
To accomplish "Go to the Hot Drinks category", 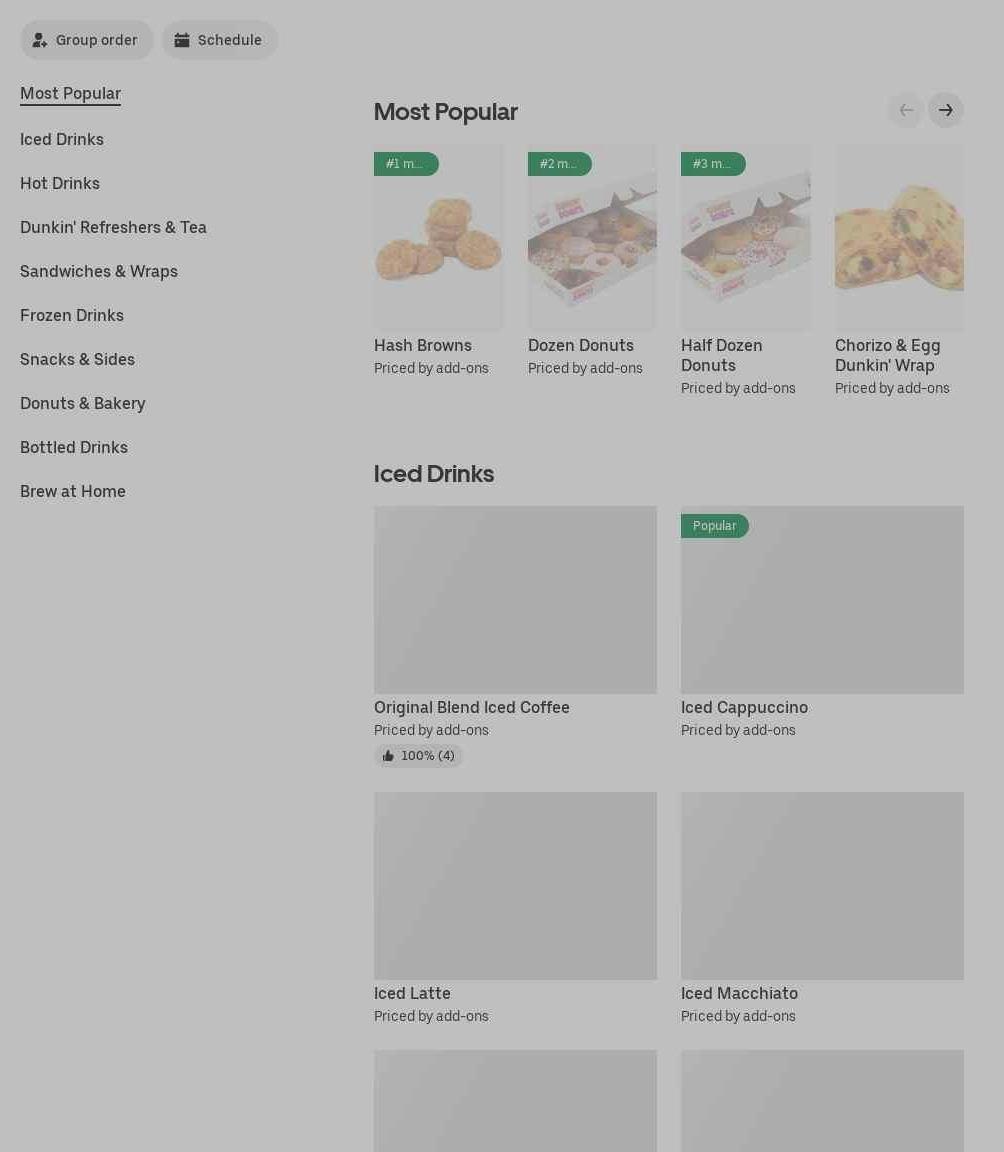I will (60, 183).
